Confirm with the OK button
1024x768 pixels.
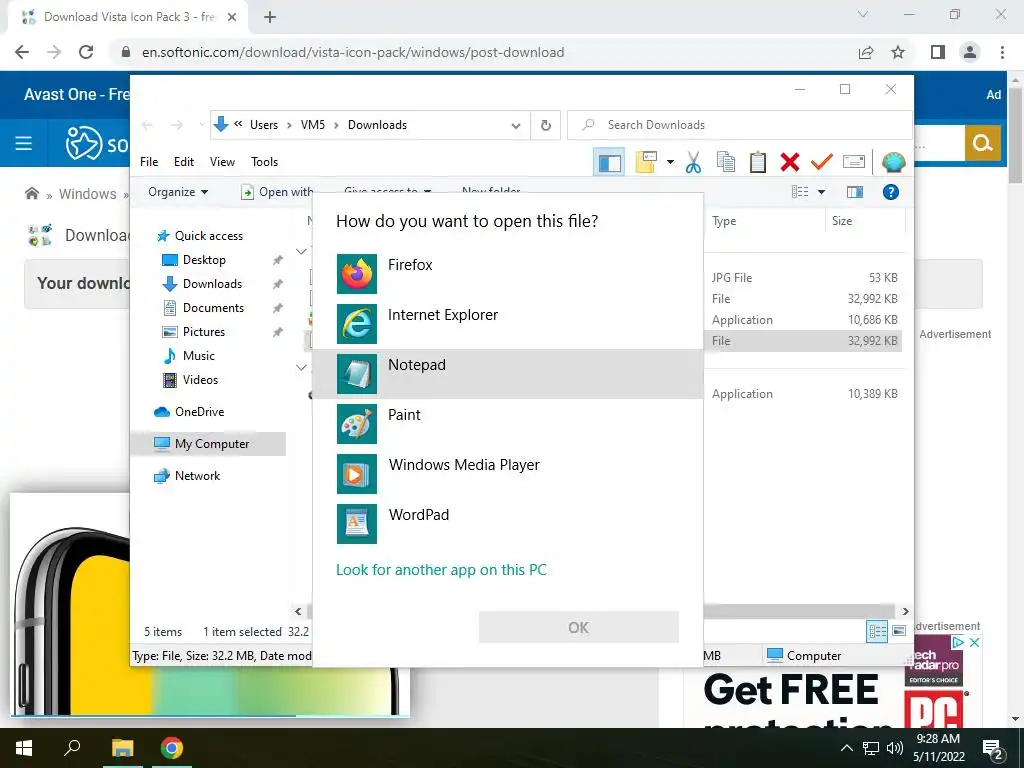(579, 628)
